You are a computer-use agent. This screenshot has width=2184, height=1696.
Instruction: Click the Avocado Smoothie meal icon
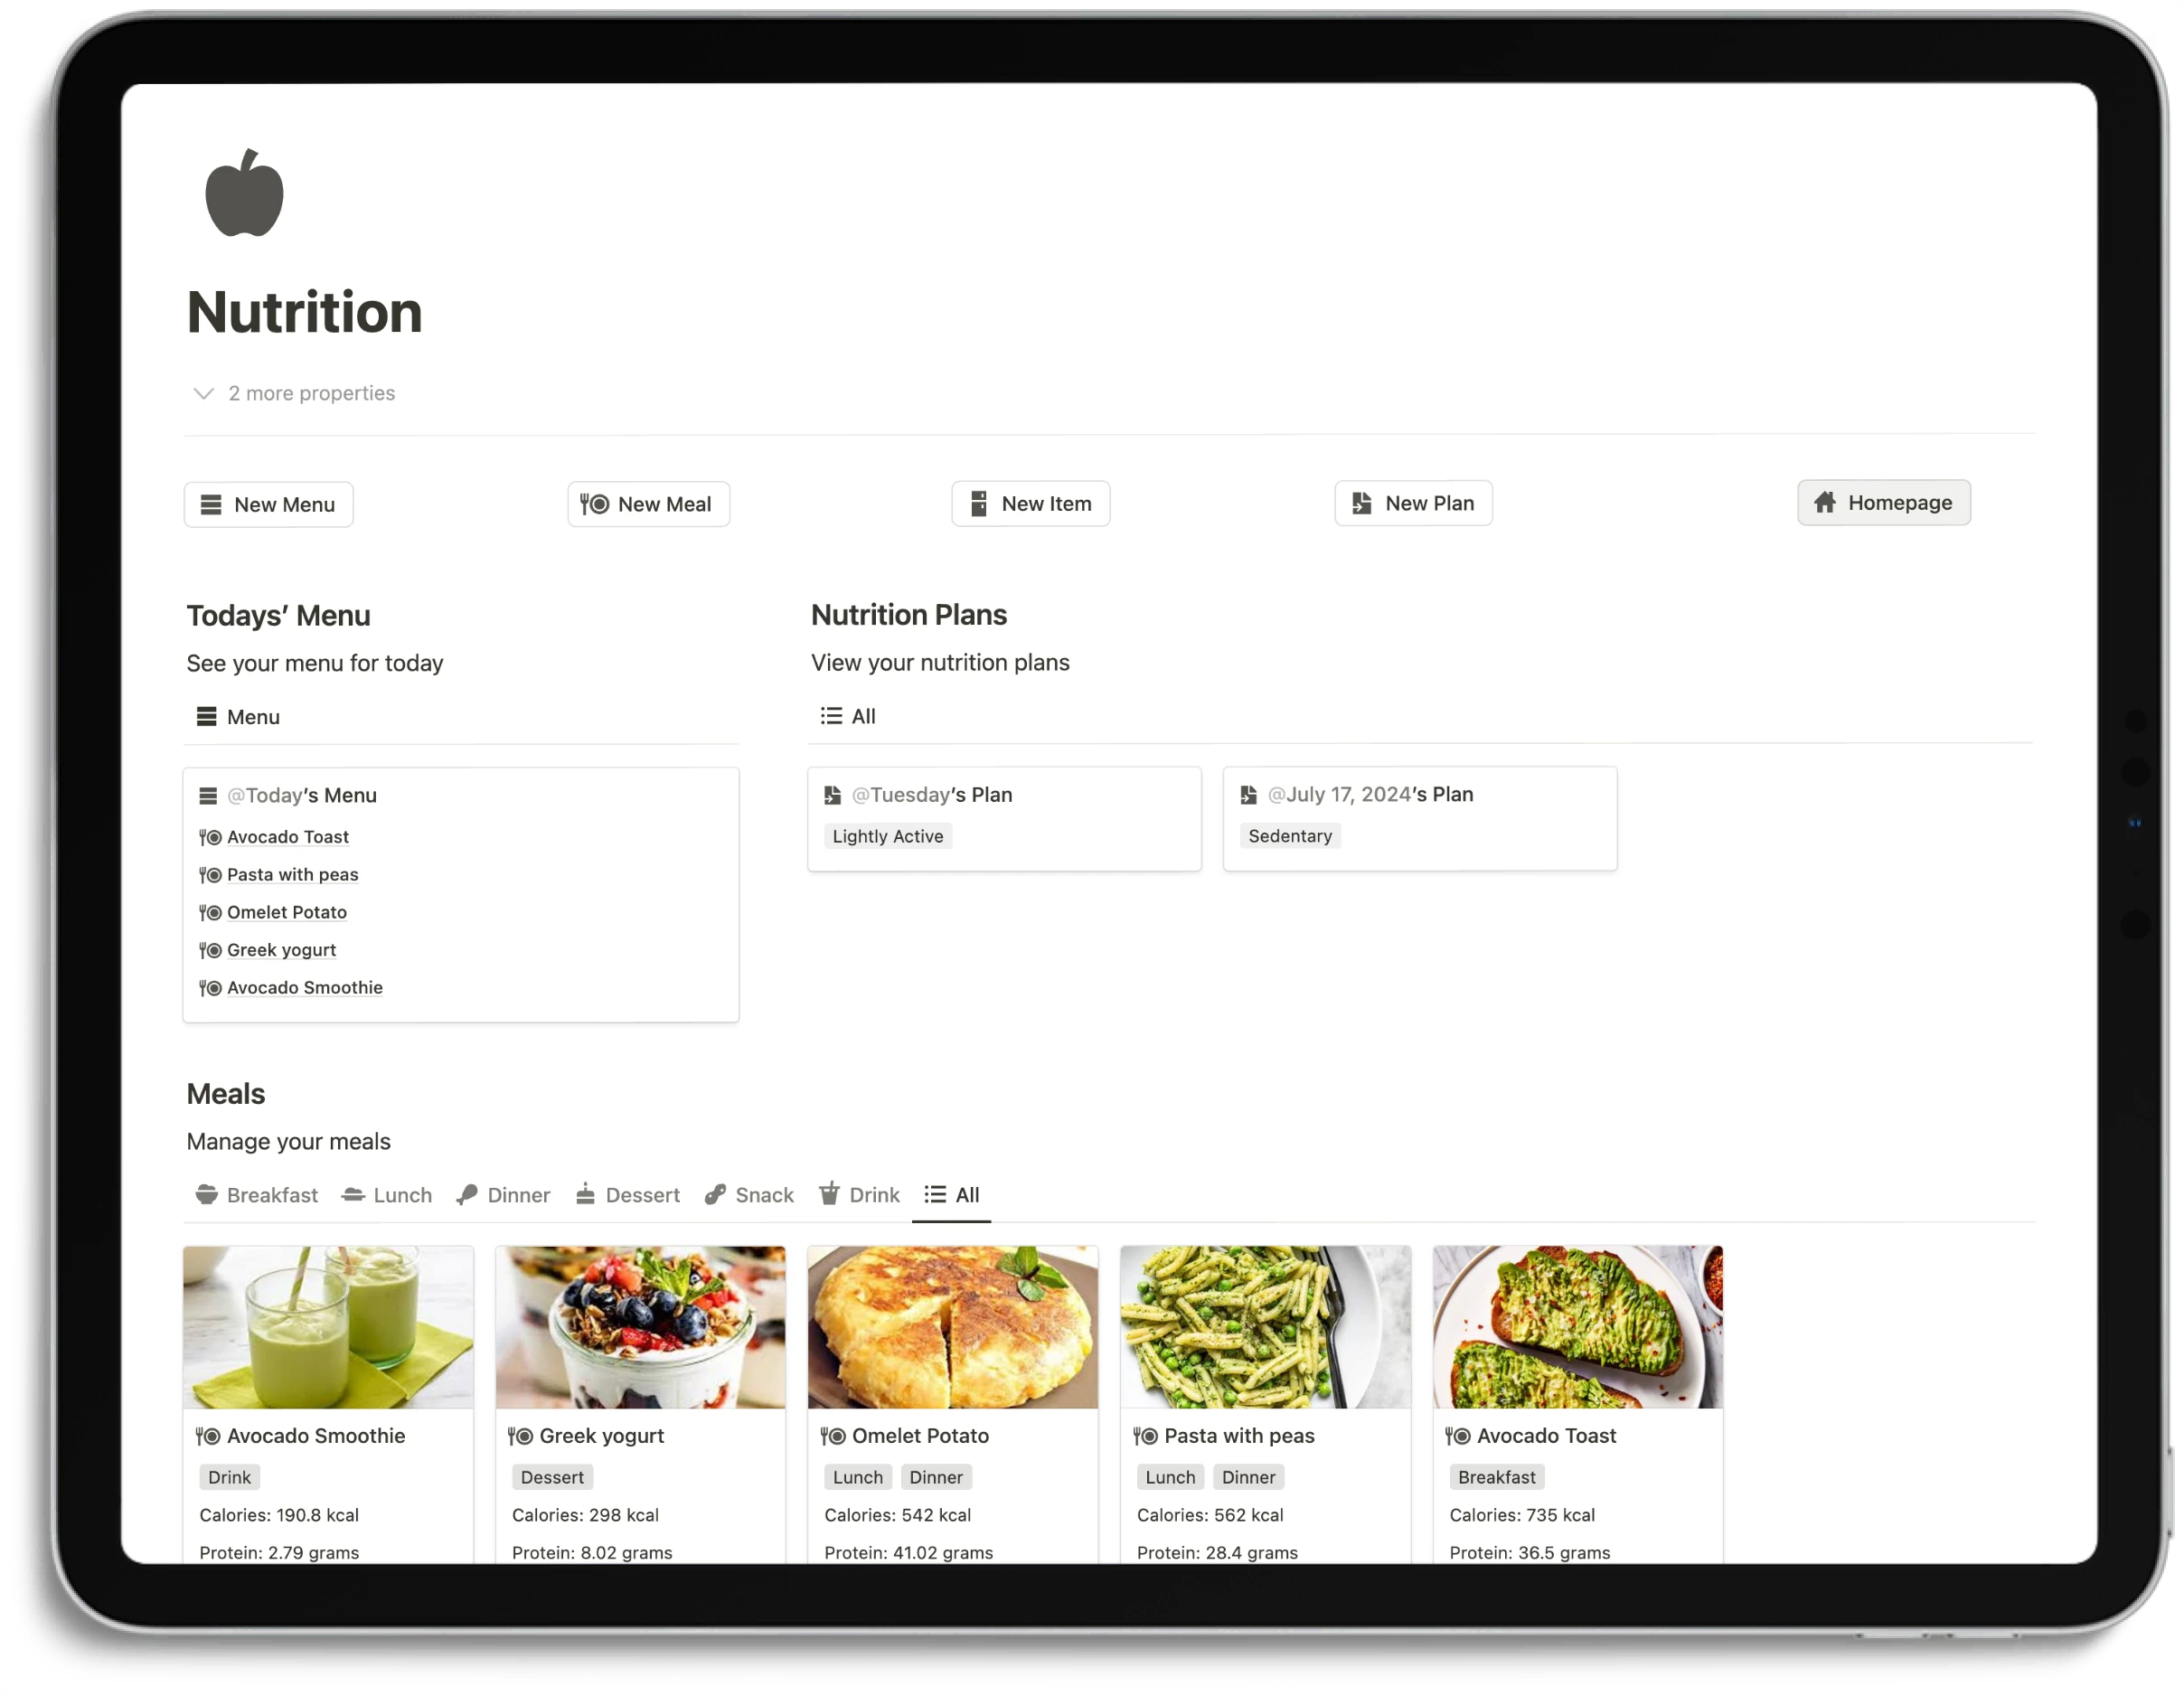point(207,1436)
